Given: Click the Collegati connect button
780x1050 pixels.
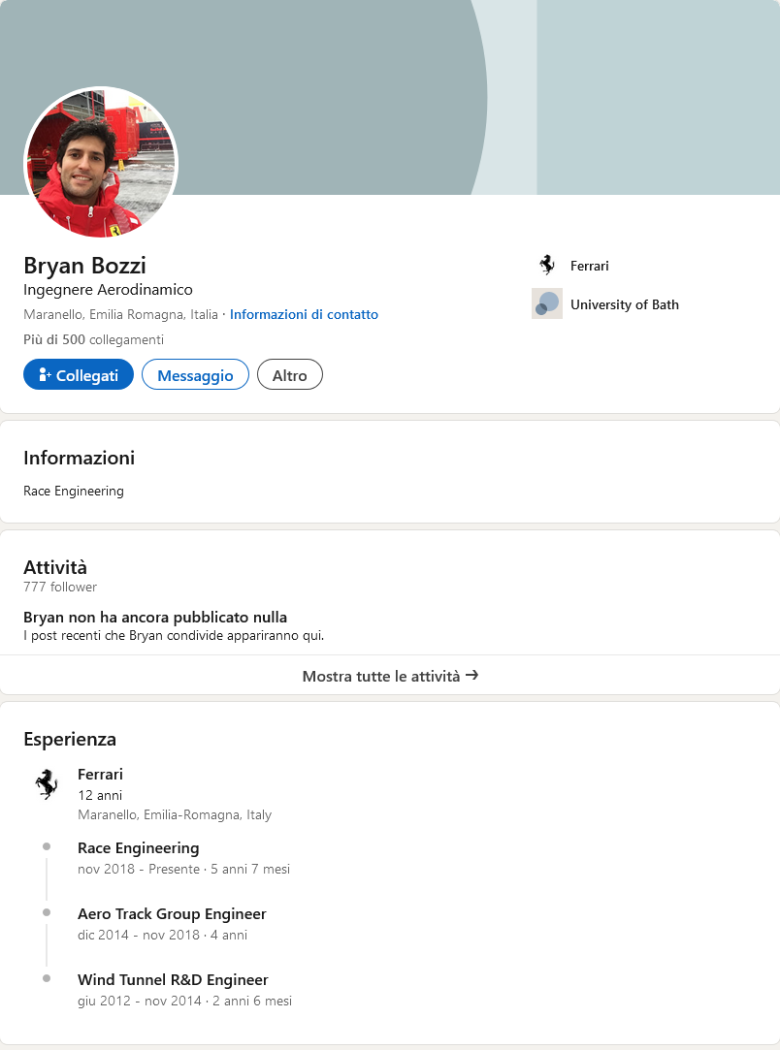Looking at the screenshot, I should [78, 375].
